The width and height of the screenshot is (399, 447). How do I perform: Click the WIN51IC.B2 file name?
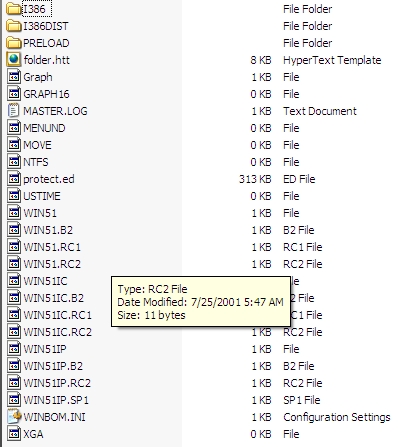pyautogui.click(x=53, y=298)
